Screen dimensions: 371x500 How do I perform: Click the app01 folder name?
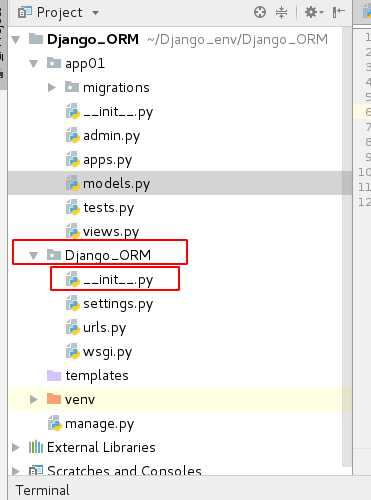[85, 64]
